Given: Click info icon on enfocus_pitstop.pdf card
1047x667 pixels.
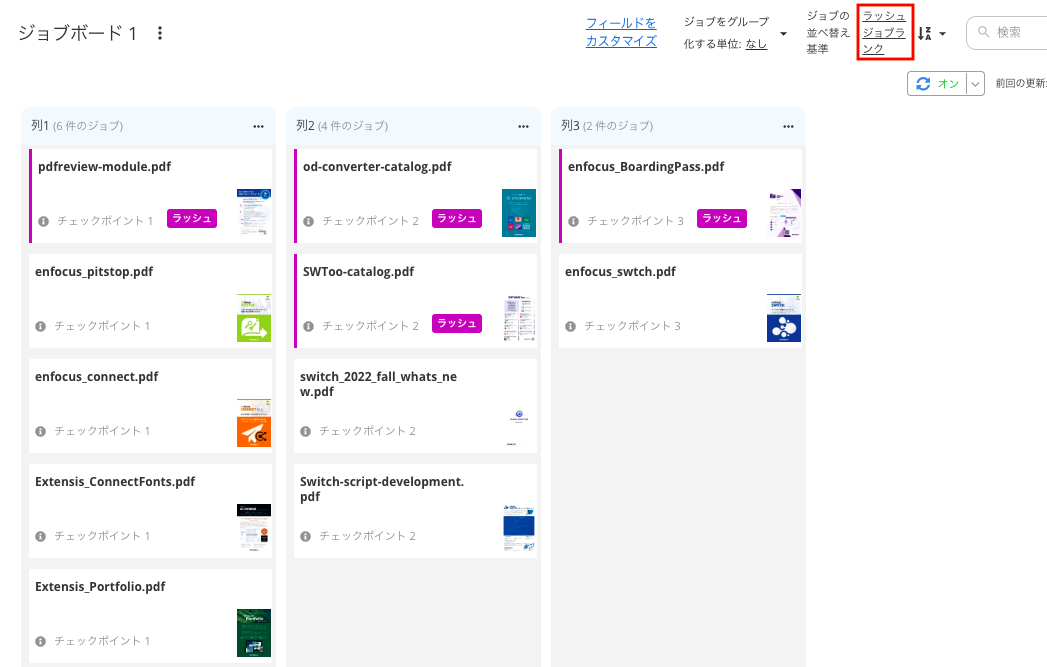Looking at the screenshot, I should point(41,326).
